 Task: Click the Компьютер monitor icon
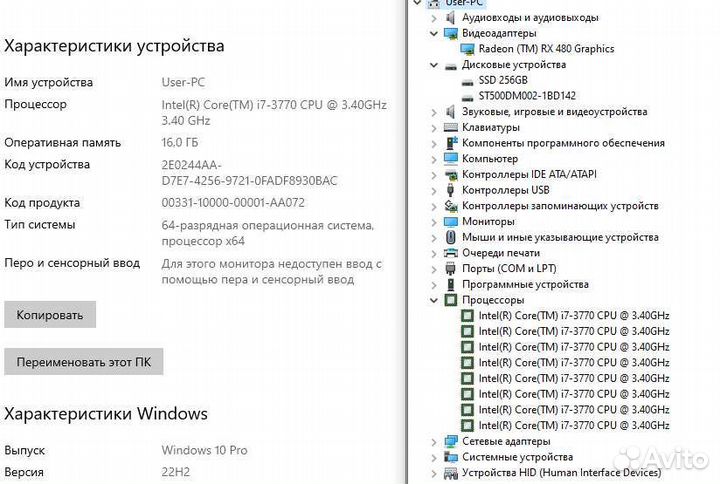click(x=451, y=158)
